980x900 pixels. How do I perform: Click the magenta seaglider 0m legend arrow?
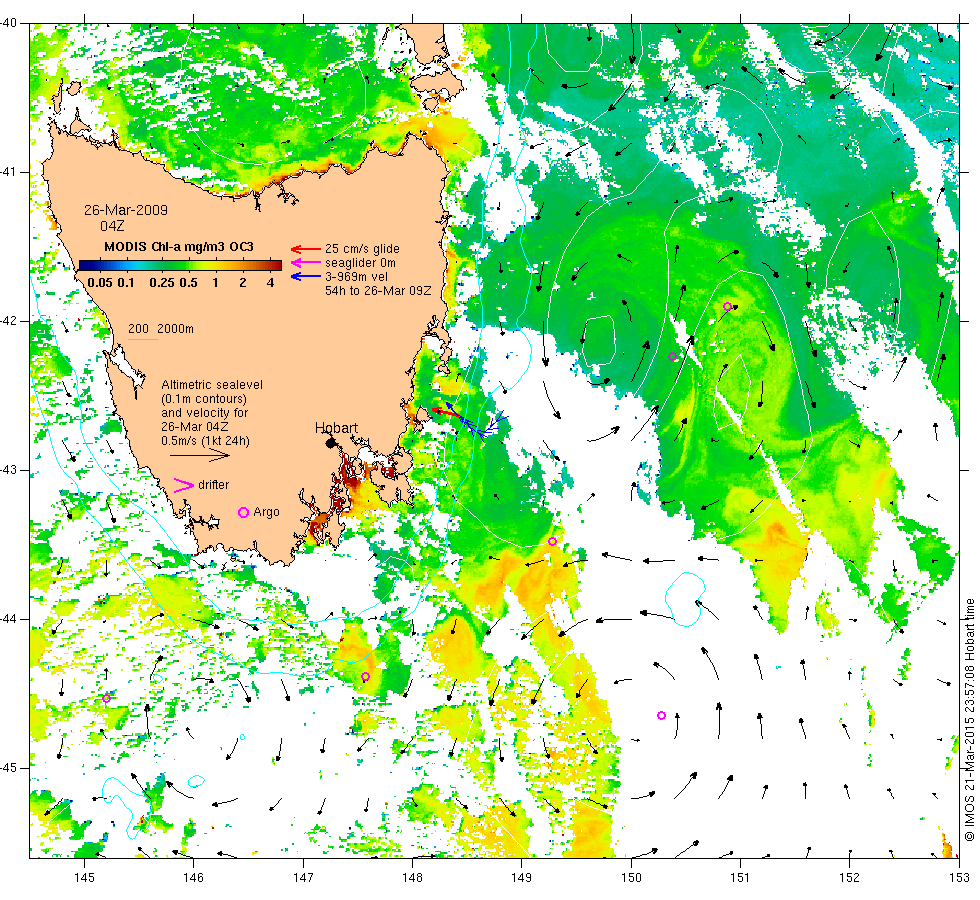pyautogui.click(x=306, y=263)
